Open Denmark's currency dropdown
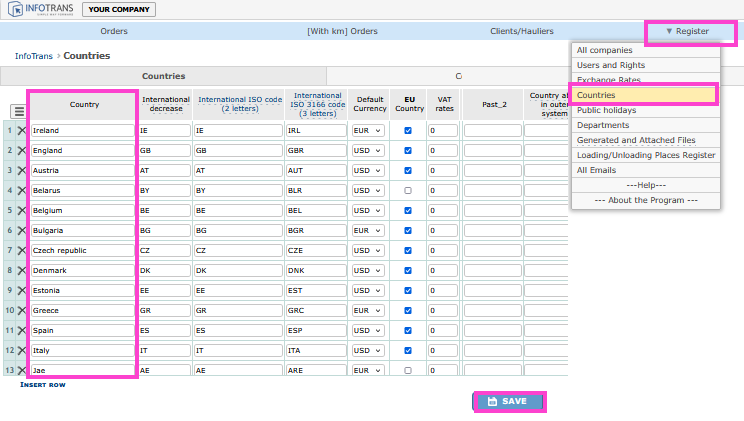Image resolution: width=744 pixels, height=421 pixels. pyautogui.click(x=368, y=271)
